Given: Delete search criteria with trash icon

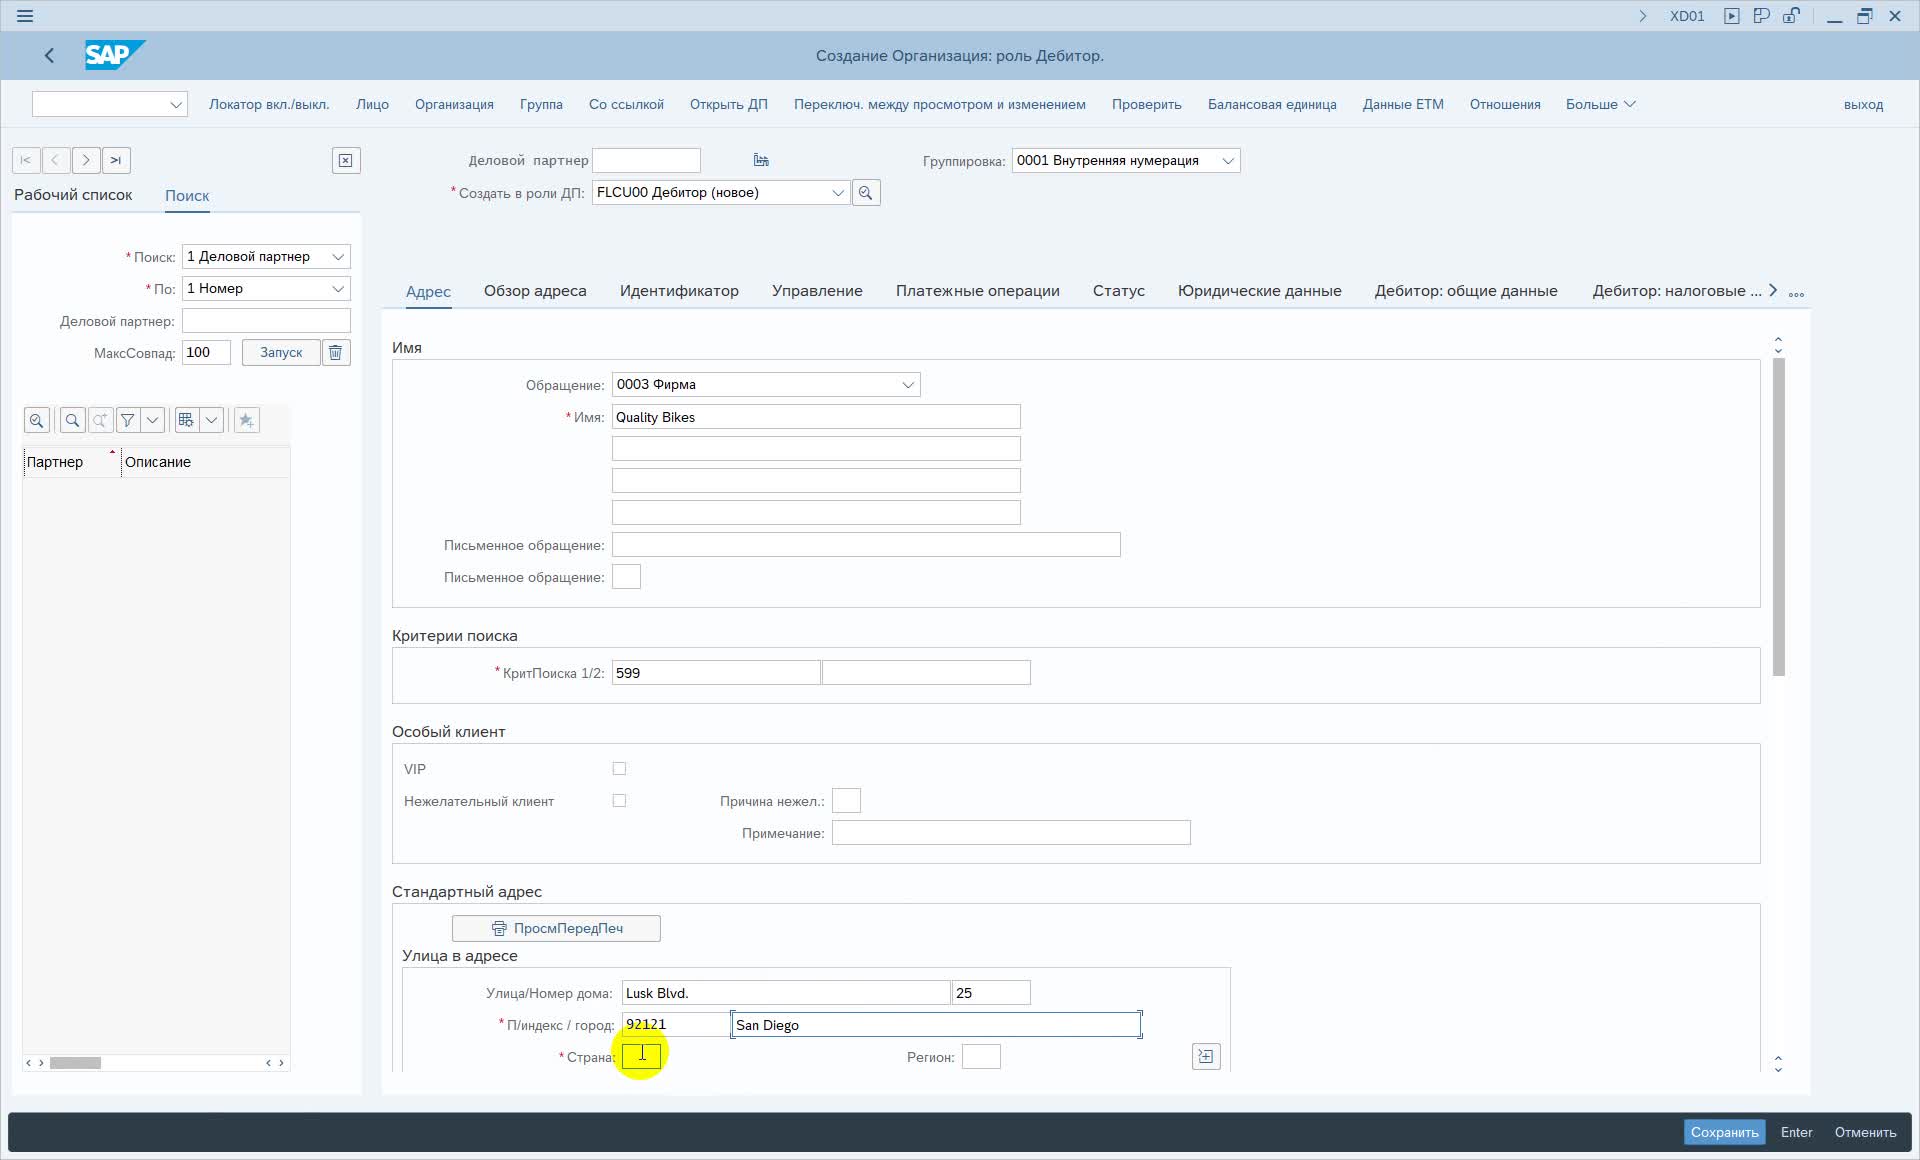Looking at the screenshot, I should tap(336, 352).
